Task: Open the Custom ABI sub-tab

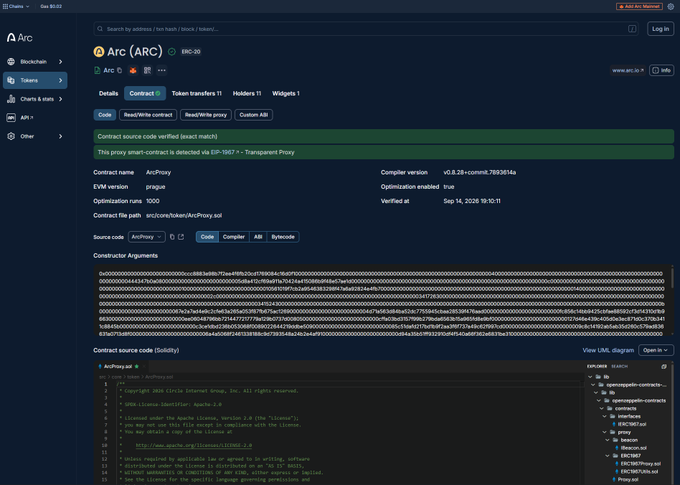Action: (x=254, y=115)
